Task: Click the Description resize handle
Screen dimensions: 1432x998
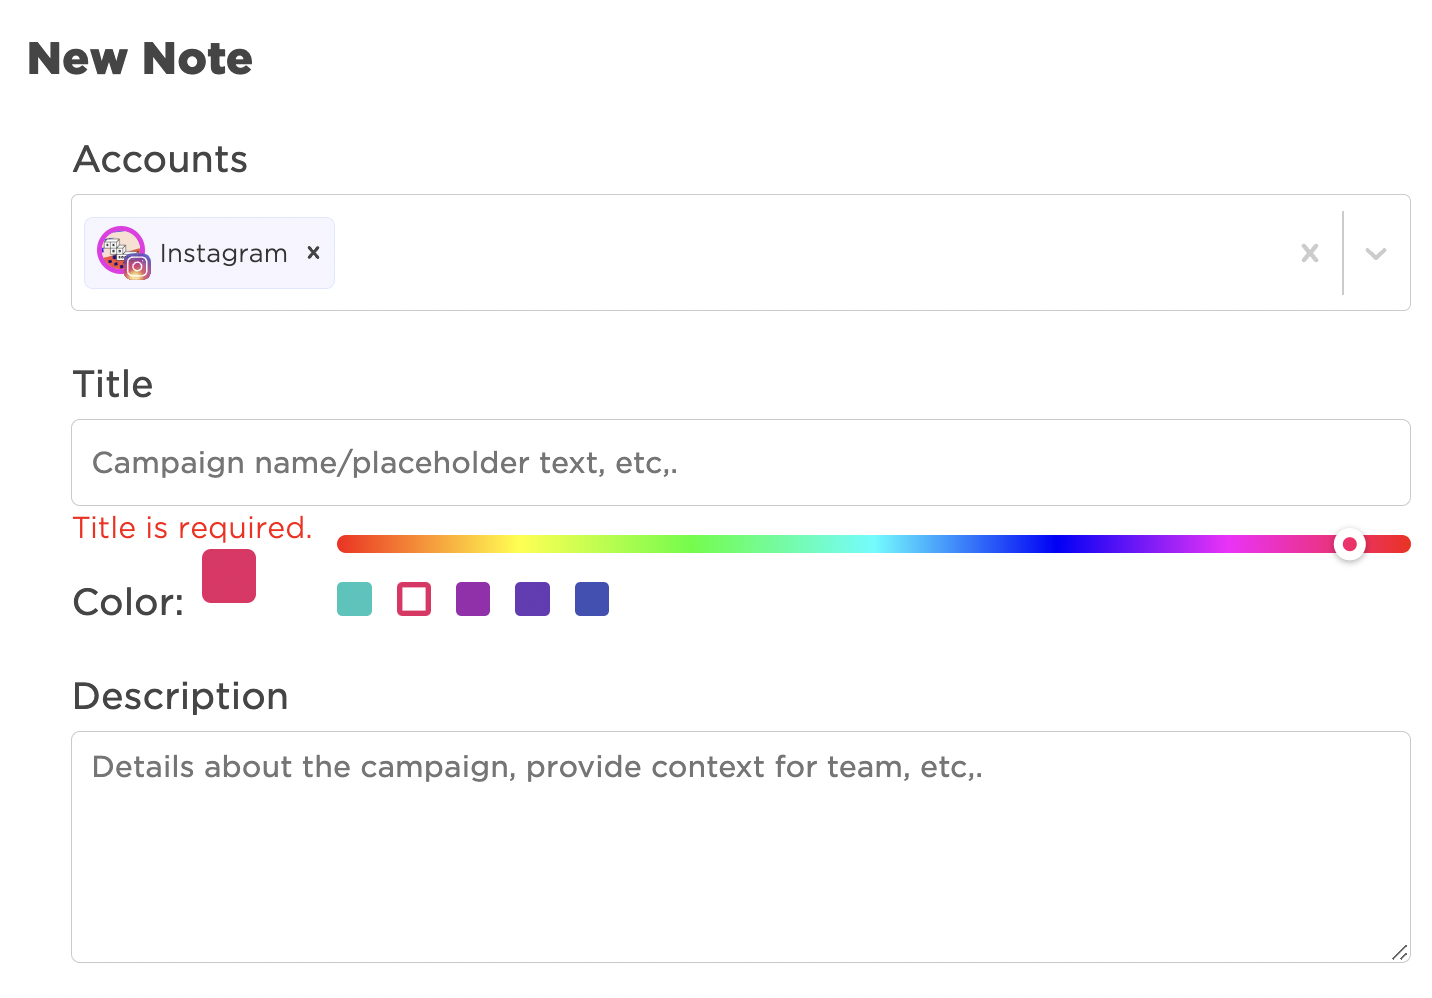Action: pyautogui.click(x=1399, y=952)
